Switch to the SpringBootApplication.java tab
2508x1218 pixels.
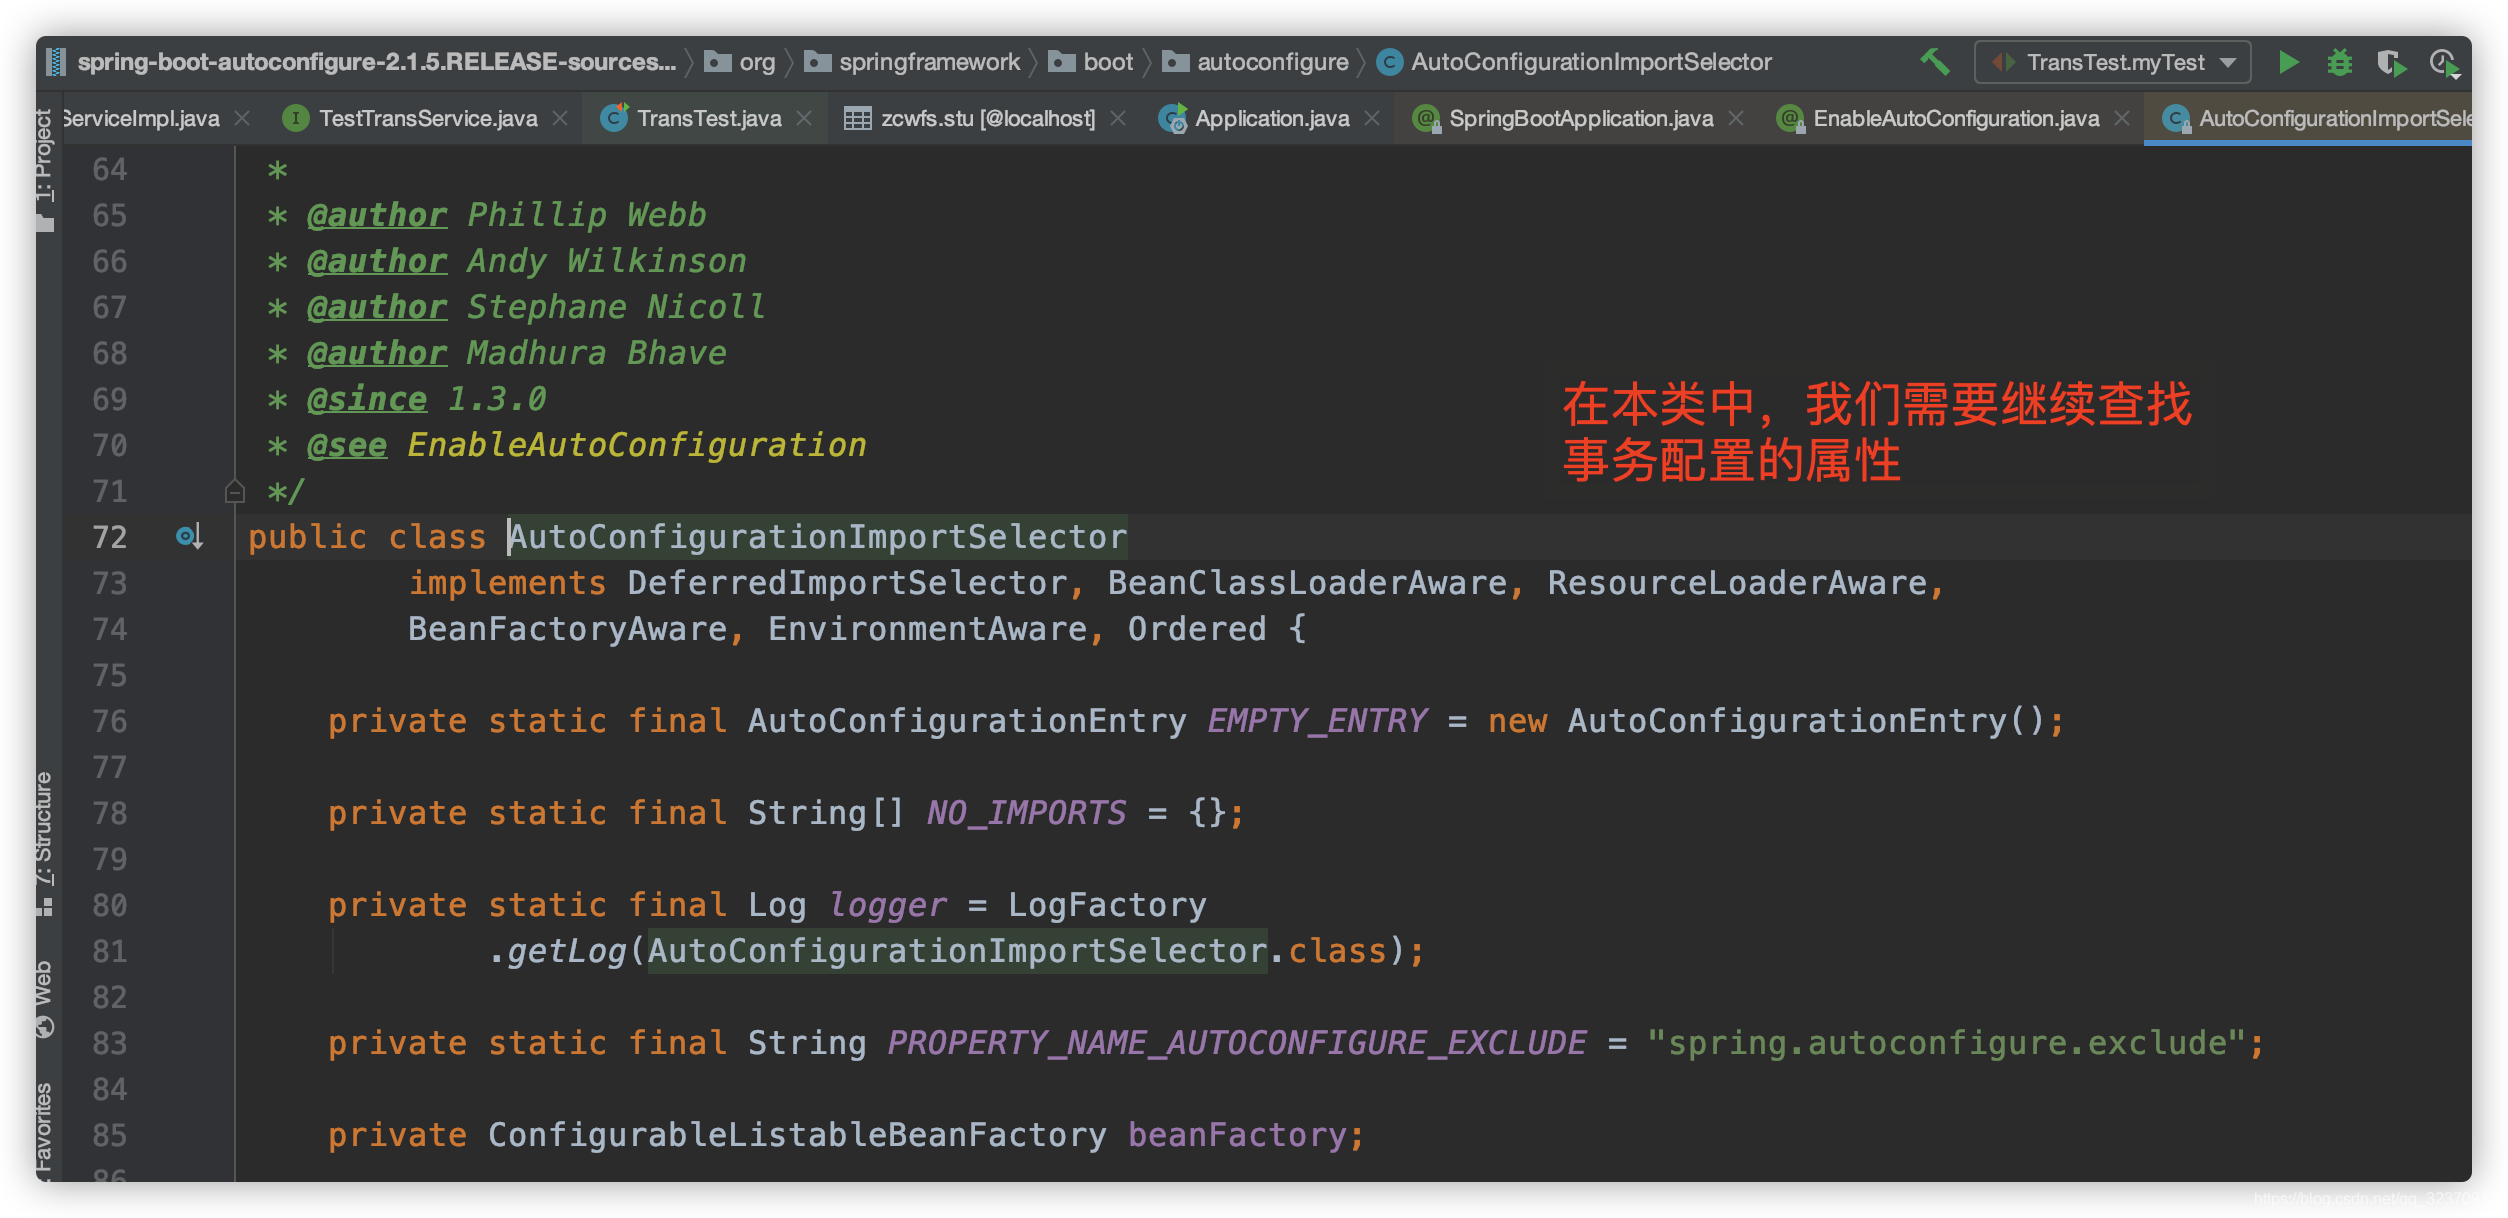tap(1580, 119)
